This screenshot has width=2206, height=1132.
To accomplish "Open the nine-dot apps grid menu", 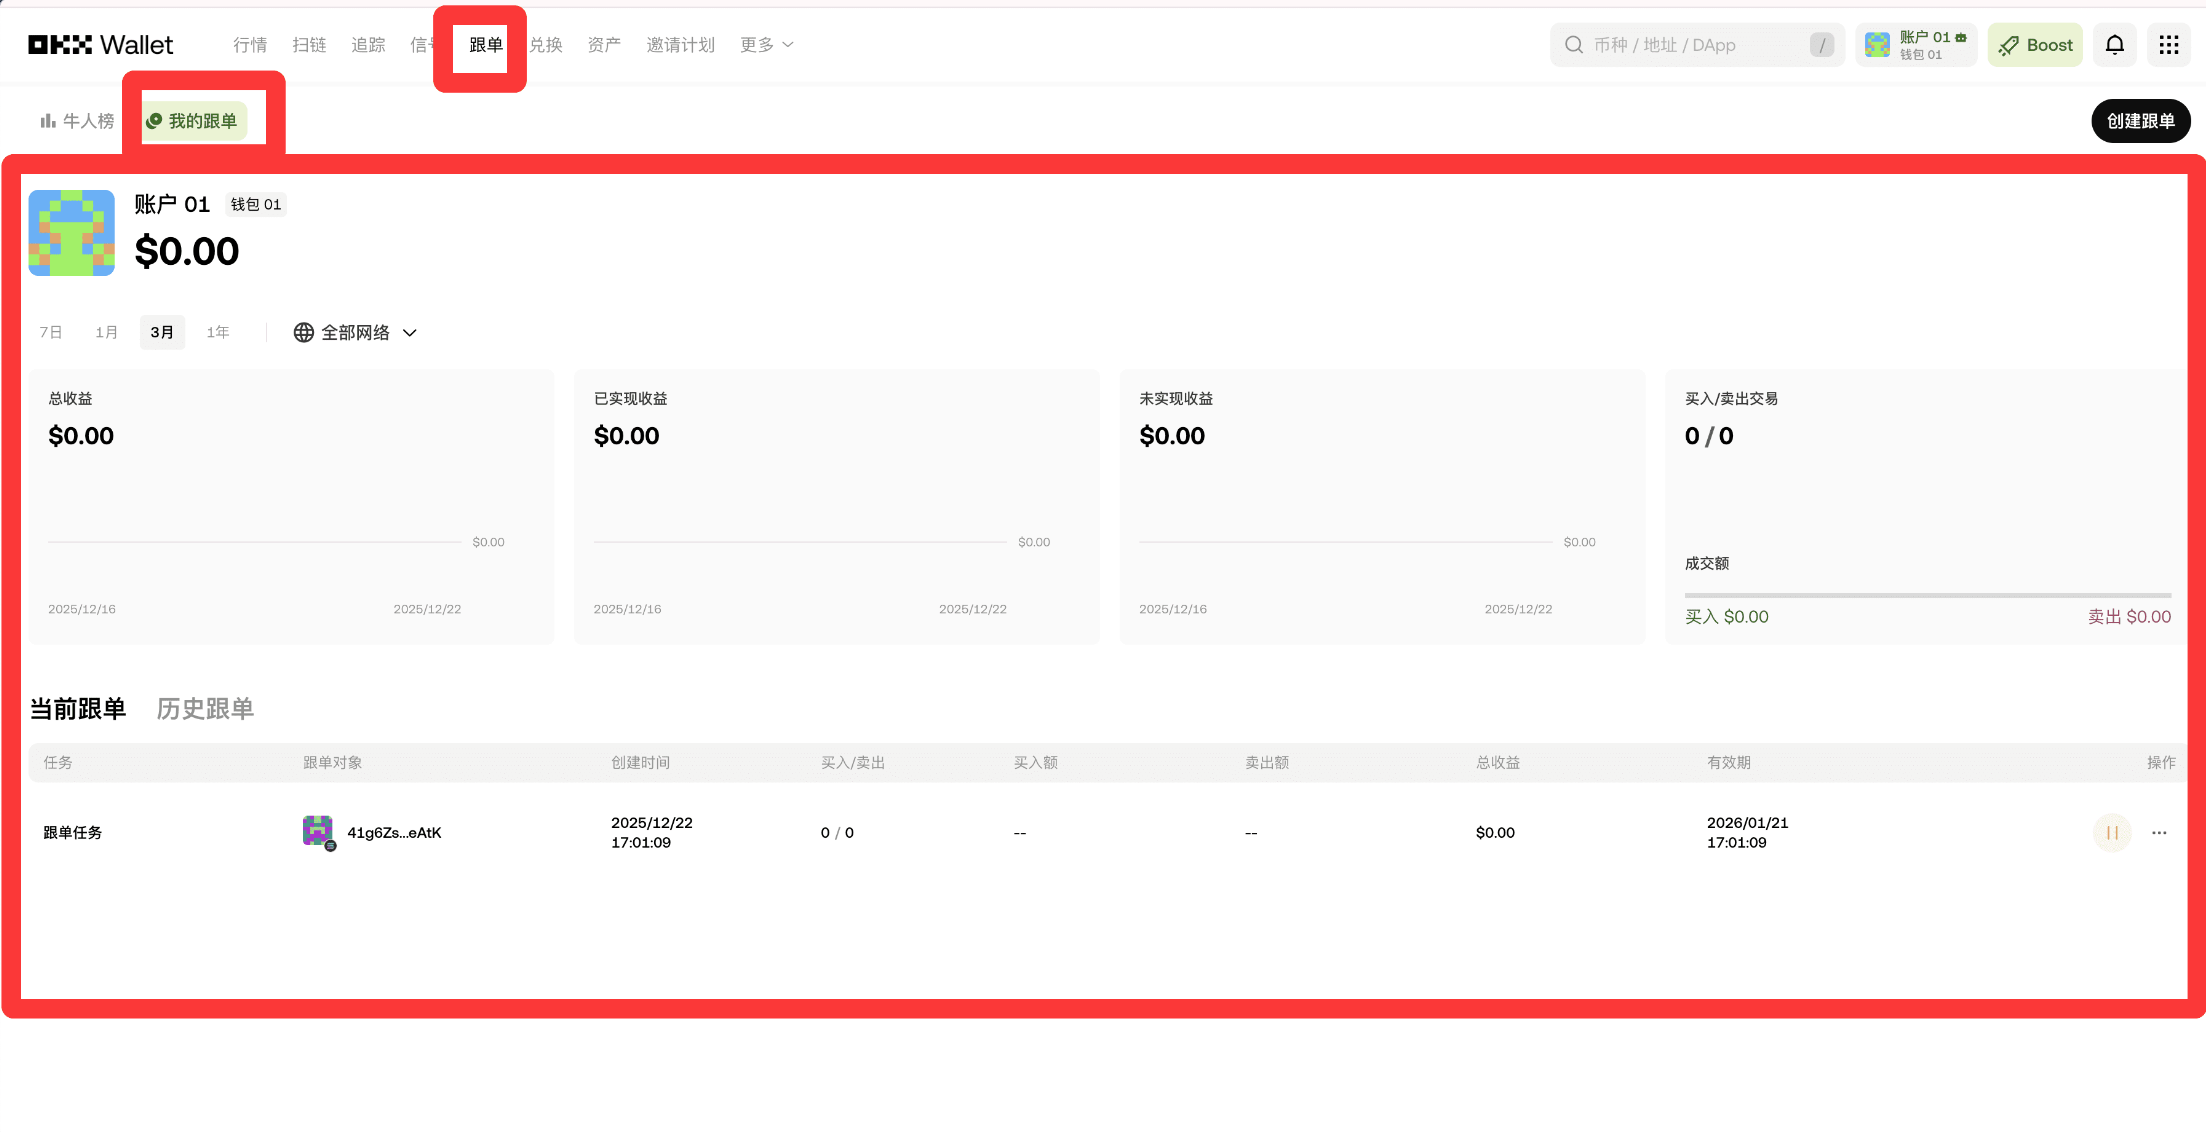I will coord(2168,45).
